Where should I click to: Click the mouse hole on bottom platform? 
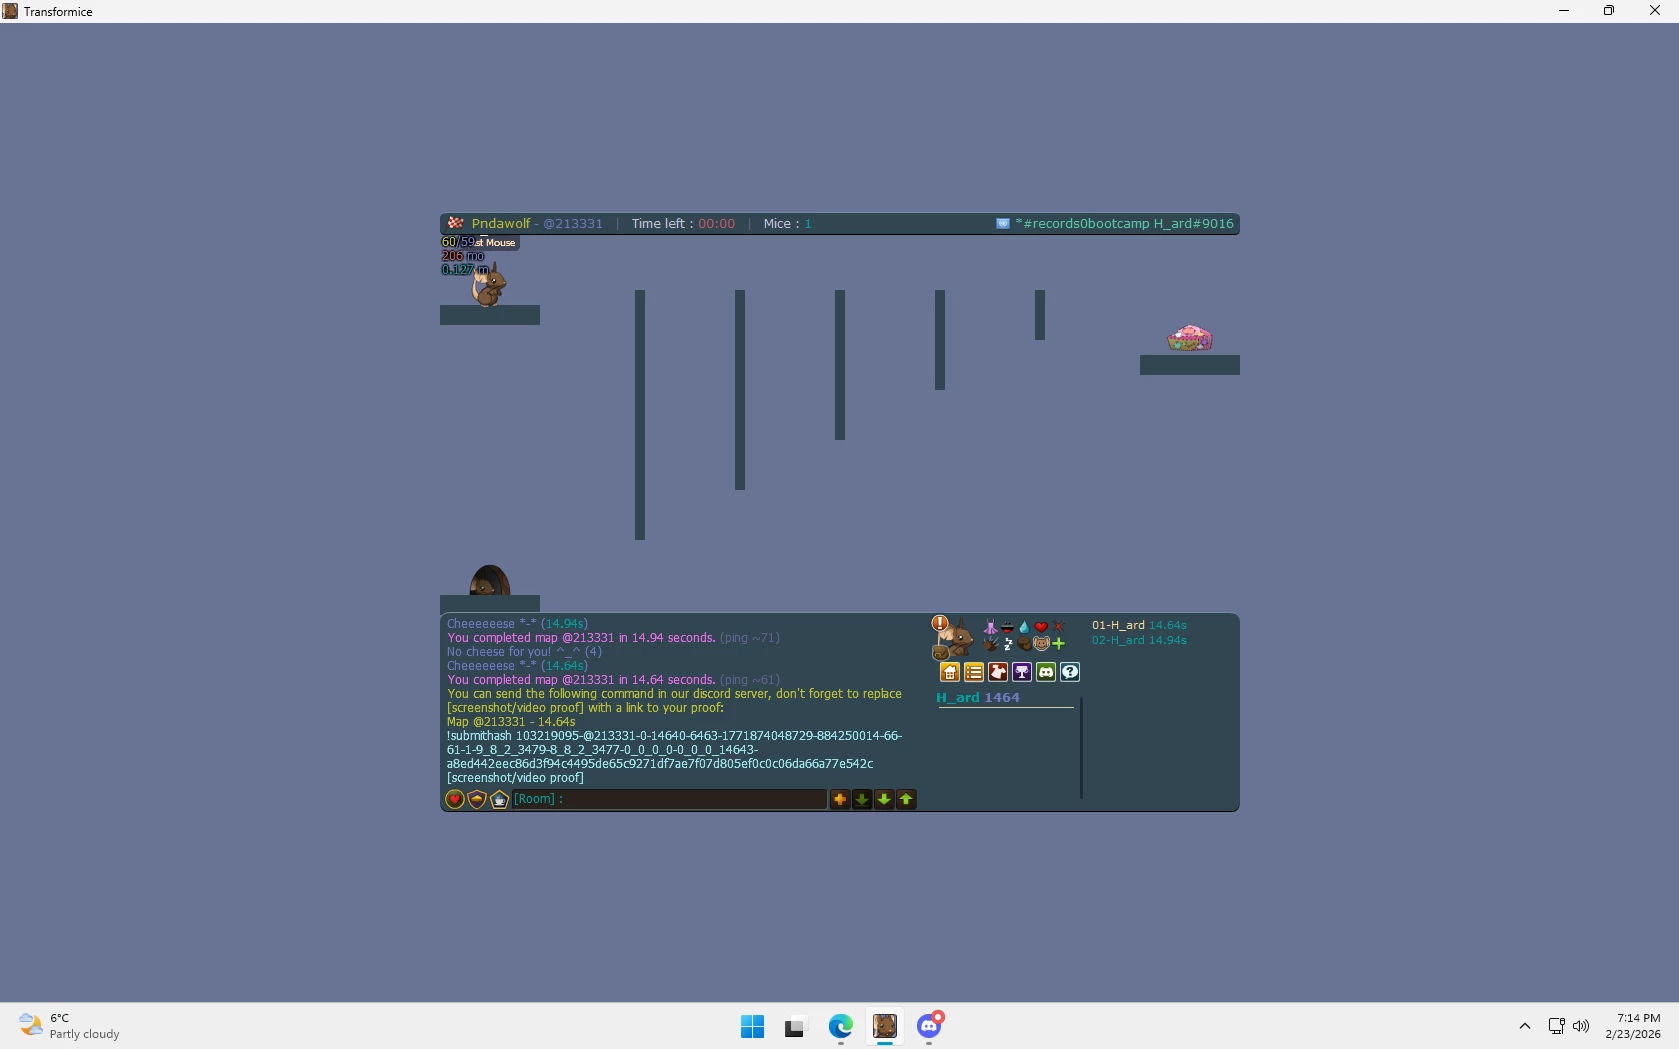click(x=490, y=581)
